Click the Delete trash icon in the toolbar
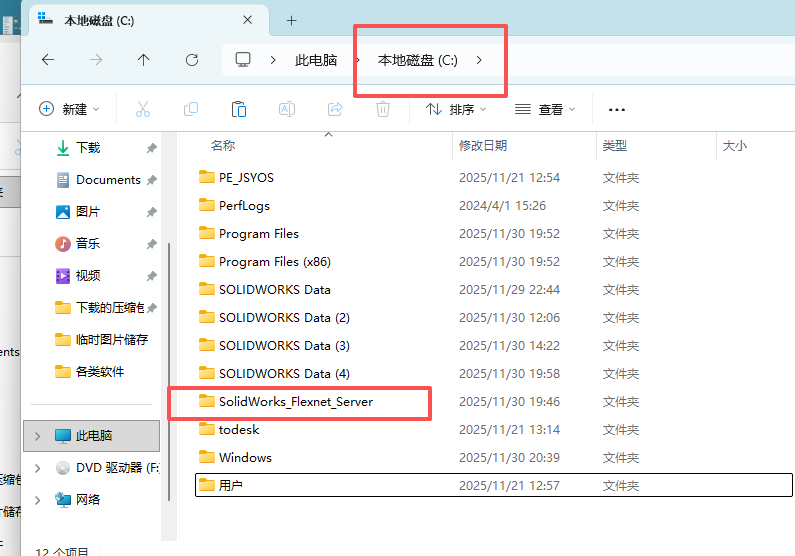This screenshot has height=556, width=795. [383, 109]
